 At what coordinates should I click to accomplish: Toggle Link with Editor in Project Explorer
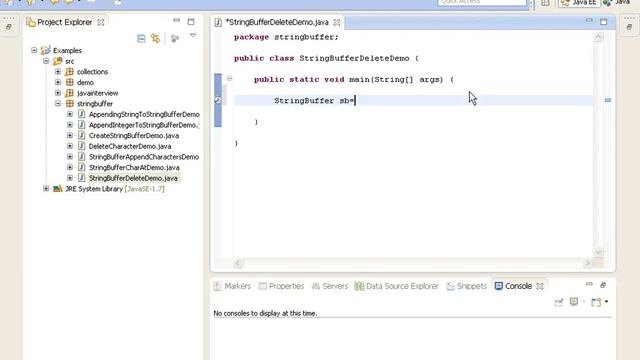point(156,38)
